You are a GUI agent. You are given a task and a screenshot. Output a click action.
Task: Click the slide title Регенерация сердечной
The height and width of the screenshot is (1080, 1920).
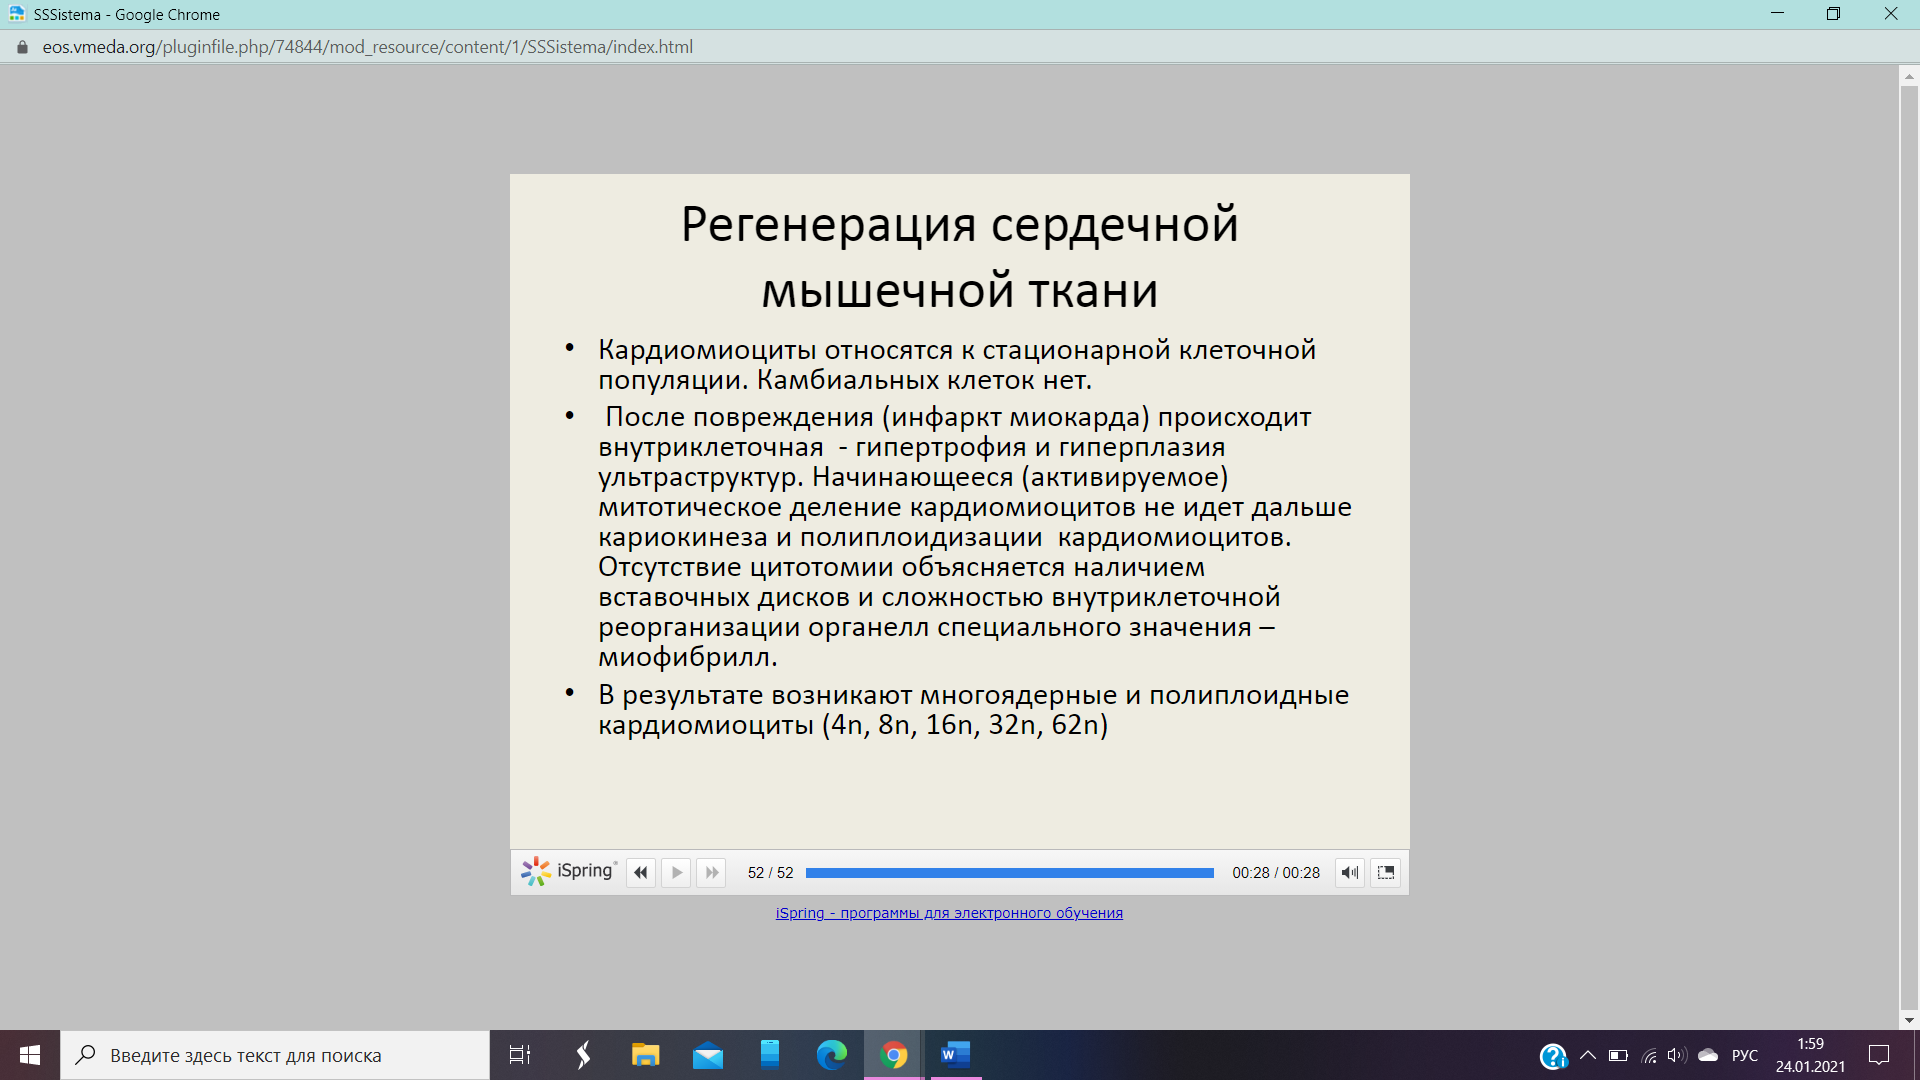(960, 224)
